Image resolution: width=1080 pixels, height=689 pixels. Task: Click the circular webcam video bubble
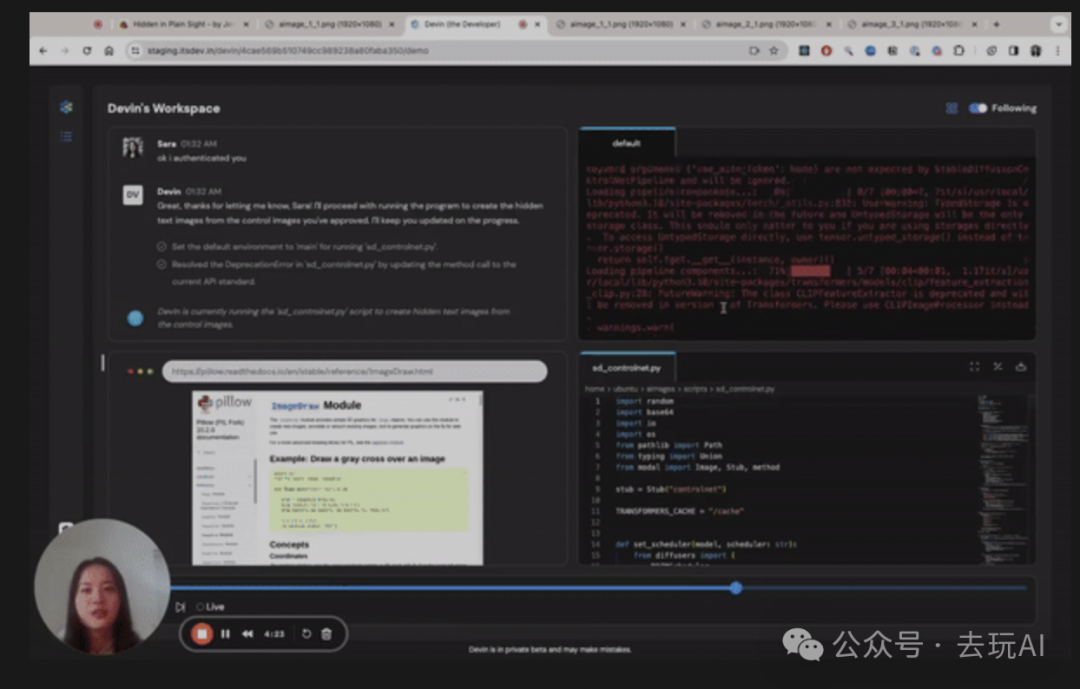(x=101, y=587)
